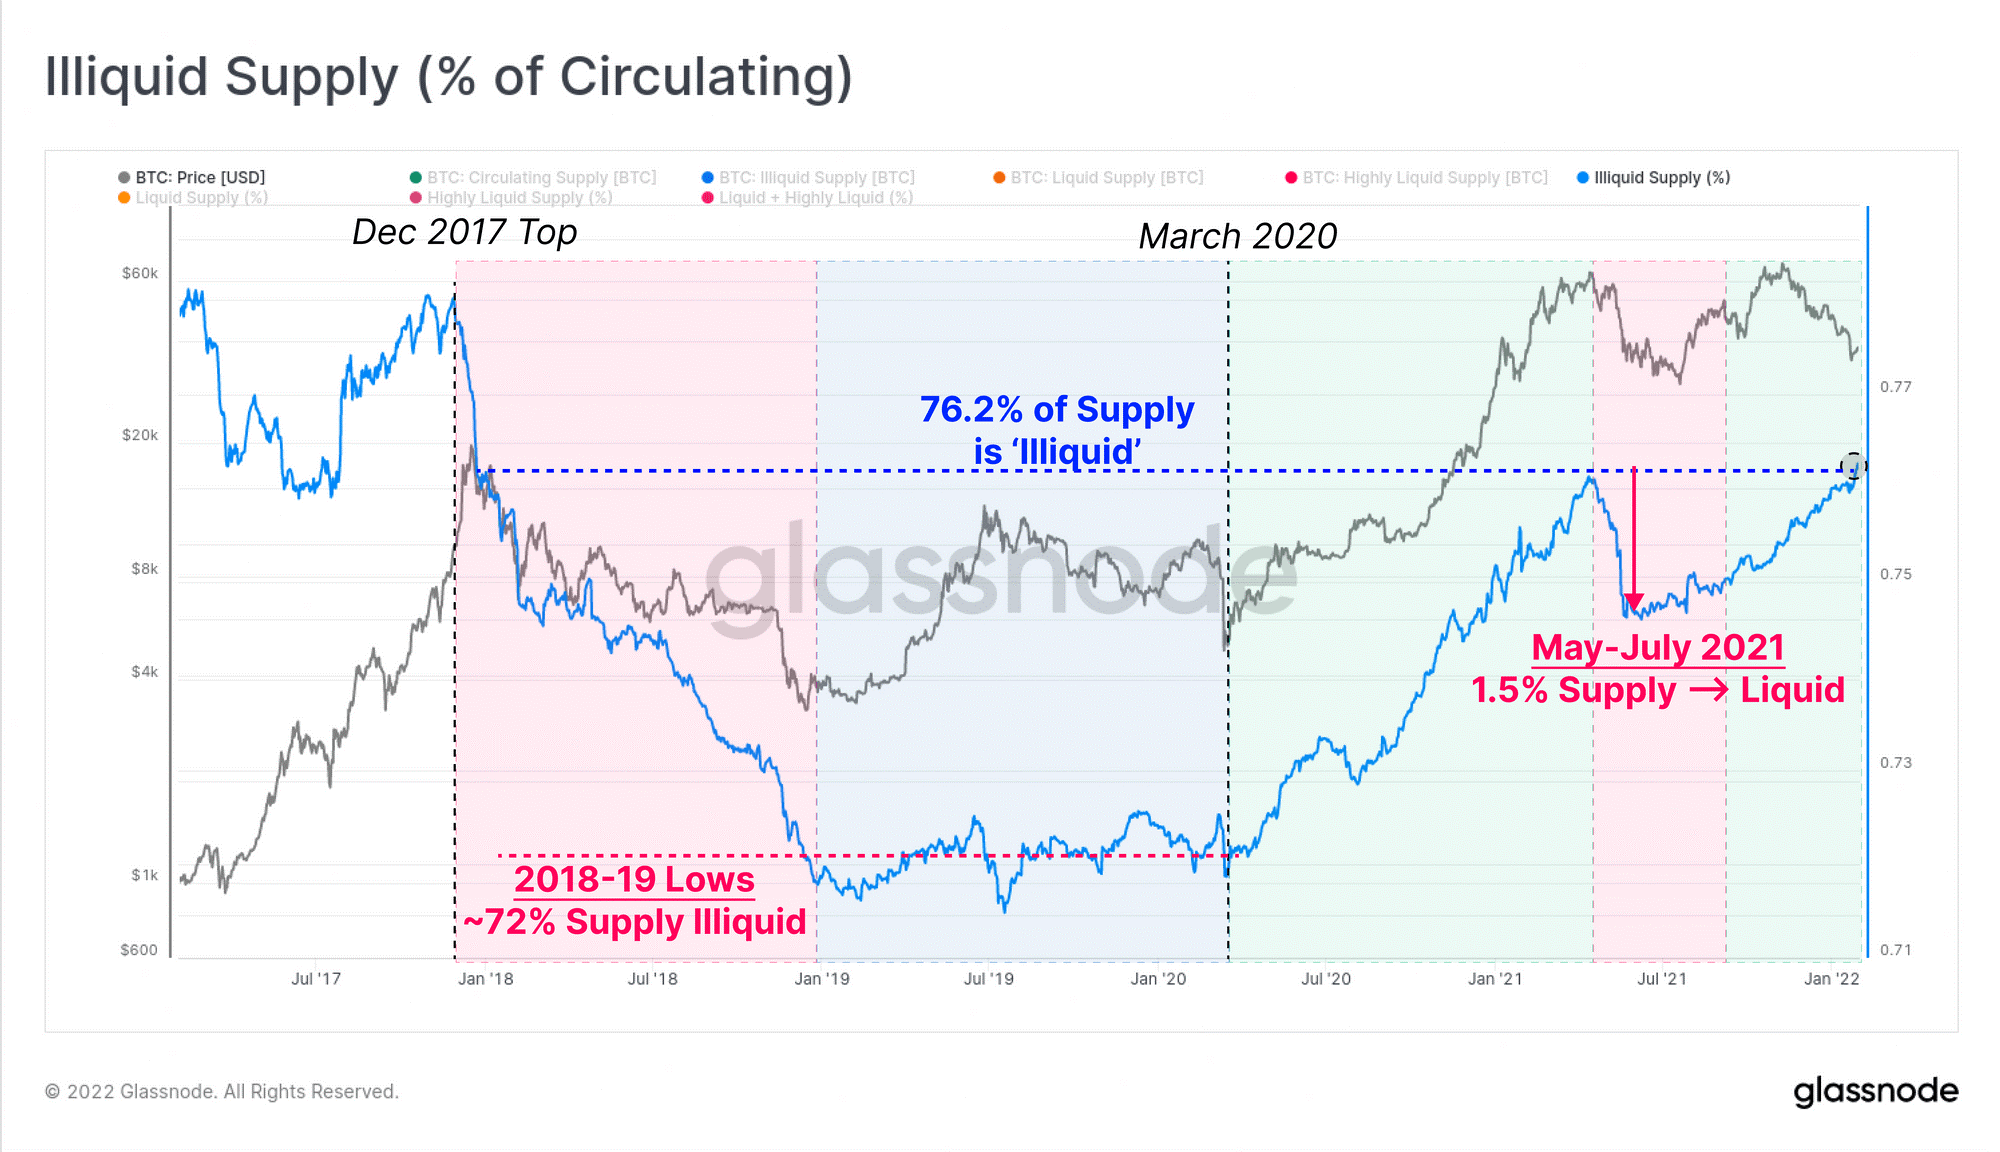Enable BTC: Illiquid Supply [BTC] legend entry

tap(808, 177)
